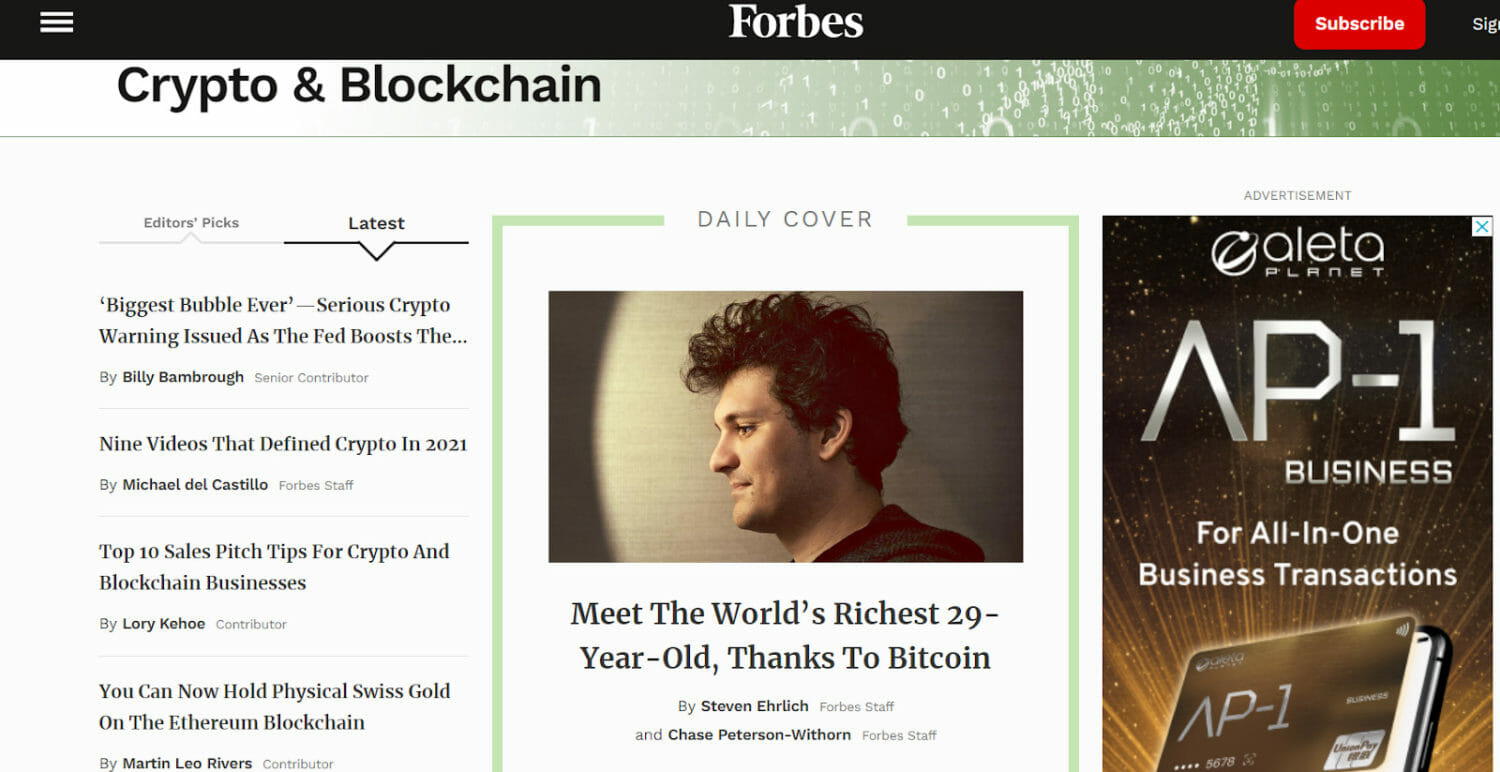
Task: Open the richest 29-year-old Bitcoin cover story
Action: (786, 635)
